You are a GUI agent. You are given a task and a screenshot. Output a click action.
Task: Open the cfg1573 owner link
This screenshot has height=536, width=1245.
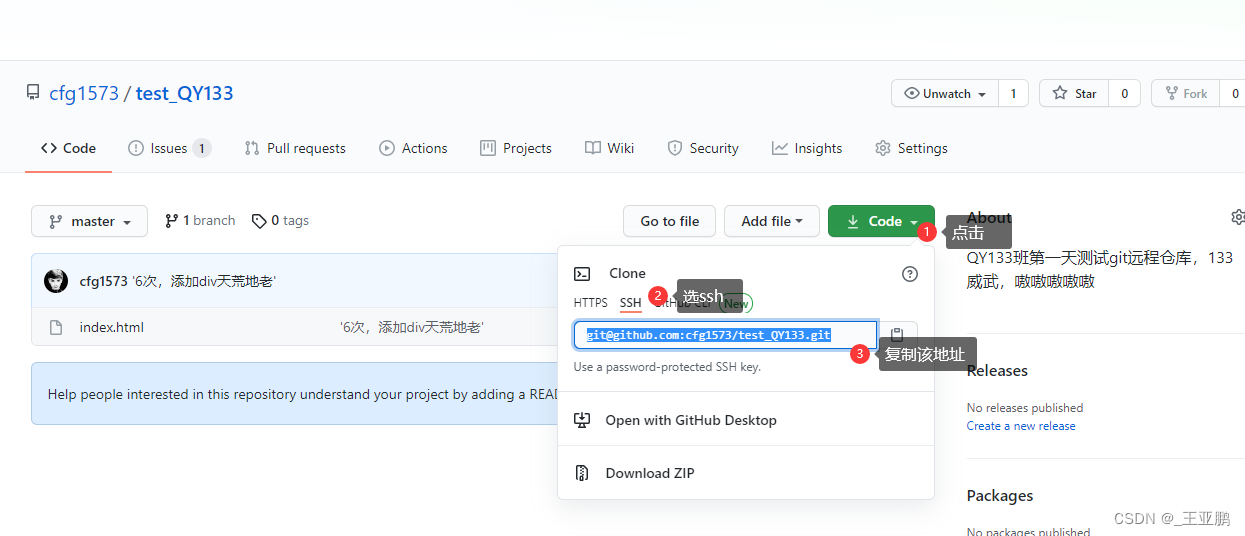[83, 93]
